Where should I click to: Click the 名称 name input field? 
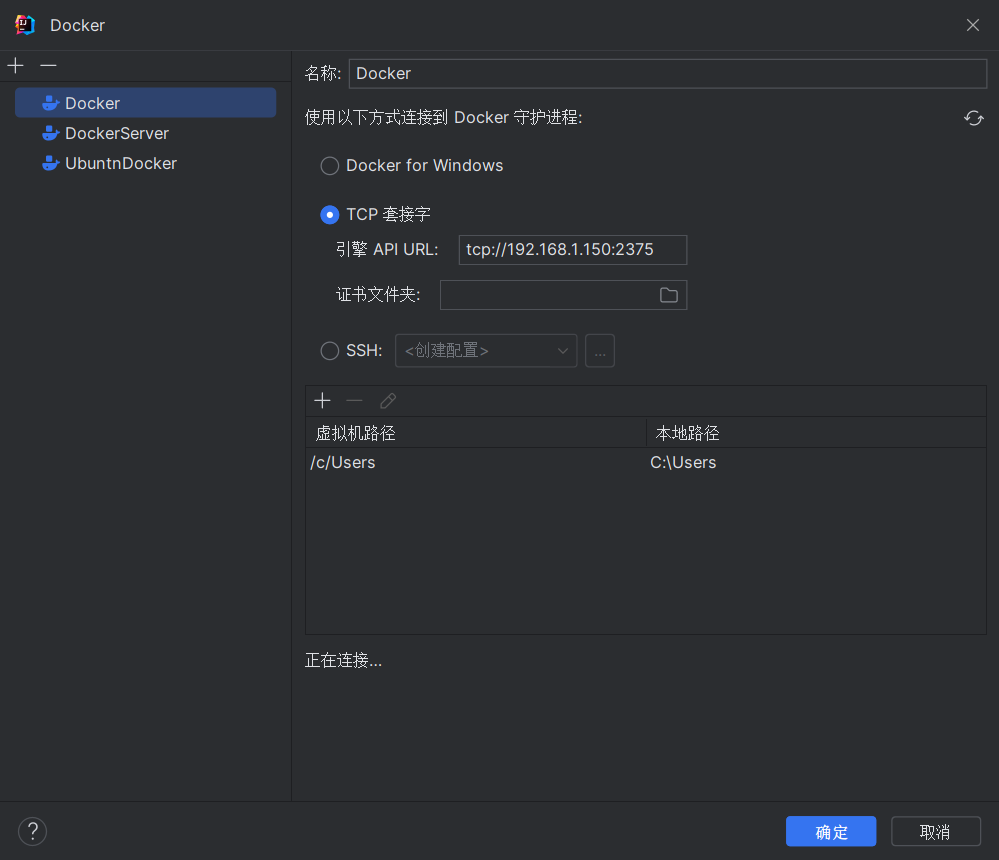pyautogui.click(x=667, y=74)
